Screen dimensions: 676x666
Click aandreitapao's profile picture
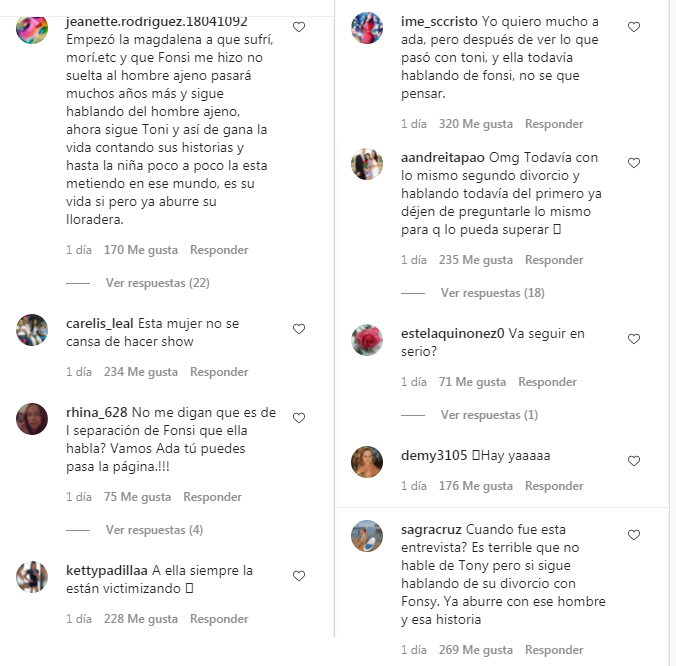[367, 164]
